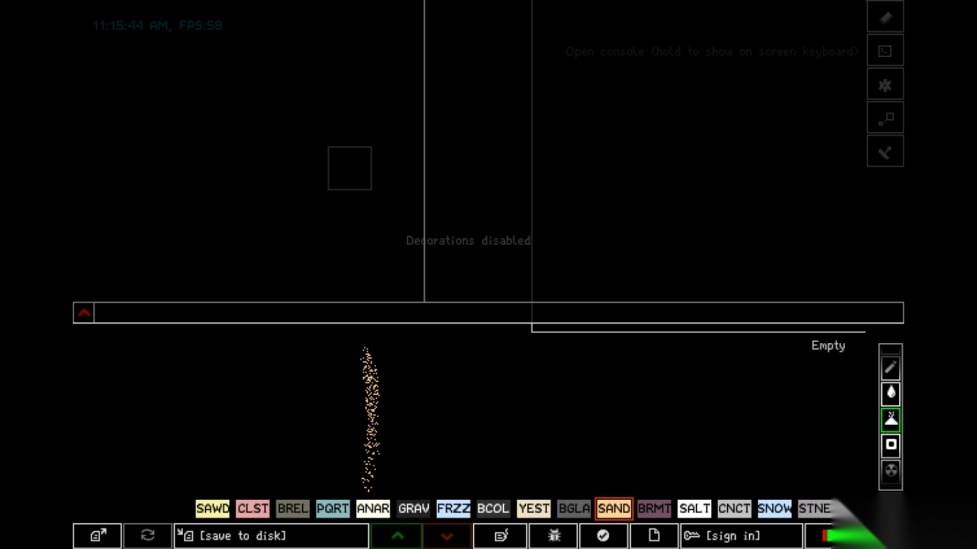Viewport: 977px width, 549px height.
Task: Open the Solids category square icon
Action: [x=890, y=444]
